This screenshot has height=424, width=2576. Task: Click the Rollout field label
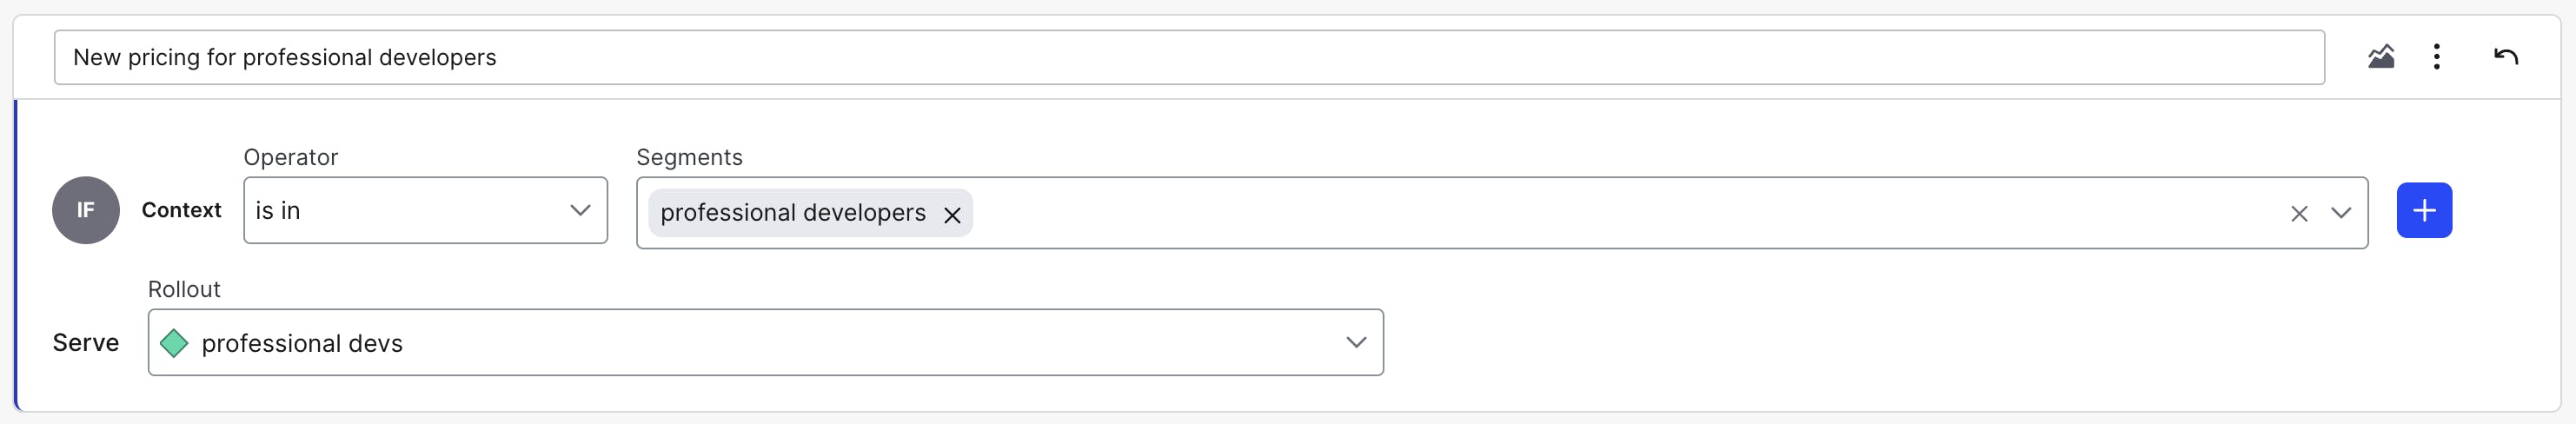coord(184,290)
